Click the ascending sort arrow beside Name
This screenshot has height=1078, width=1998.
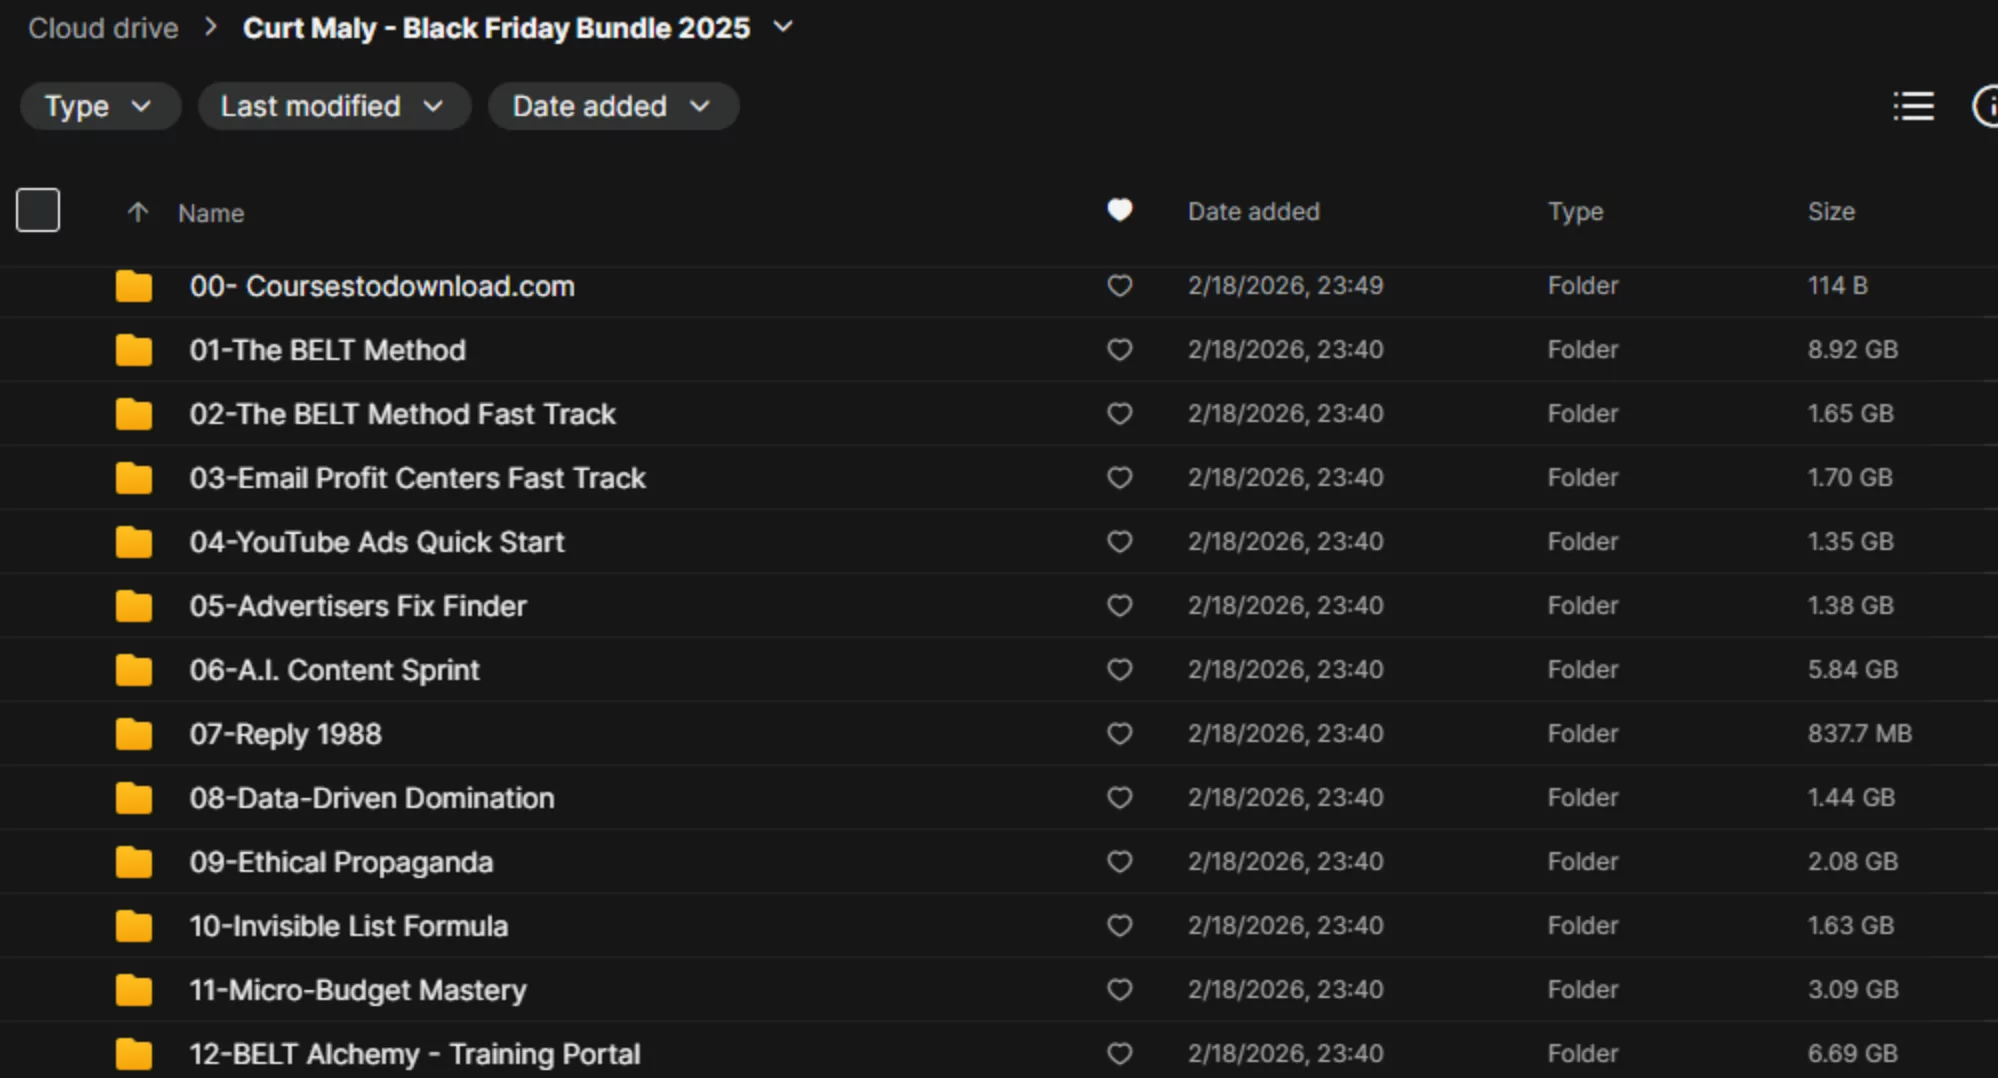pyautogui.click(x=137, y=212)
